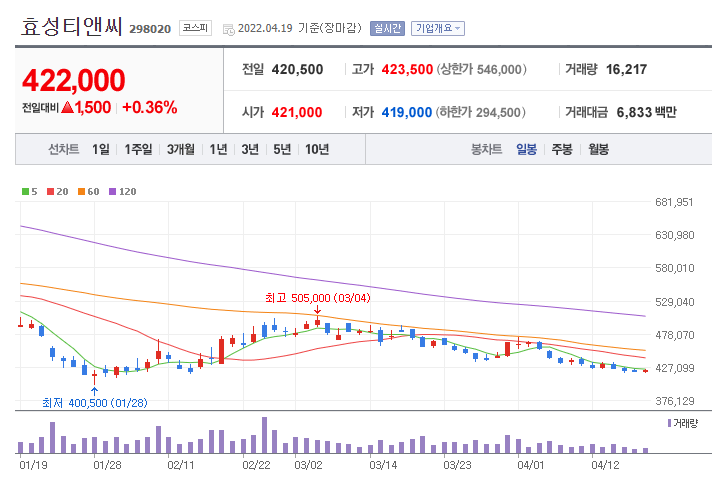This screenshot has width=712, height=492.
Task: Click the 상한가 546,000 text
Action: click(x=482, y=69)
